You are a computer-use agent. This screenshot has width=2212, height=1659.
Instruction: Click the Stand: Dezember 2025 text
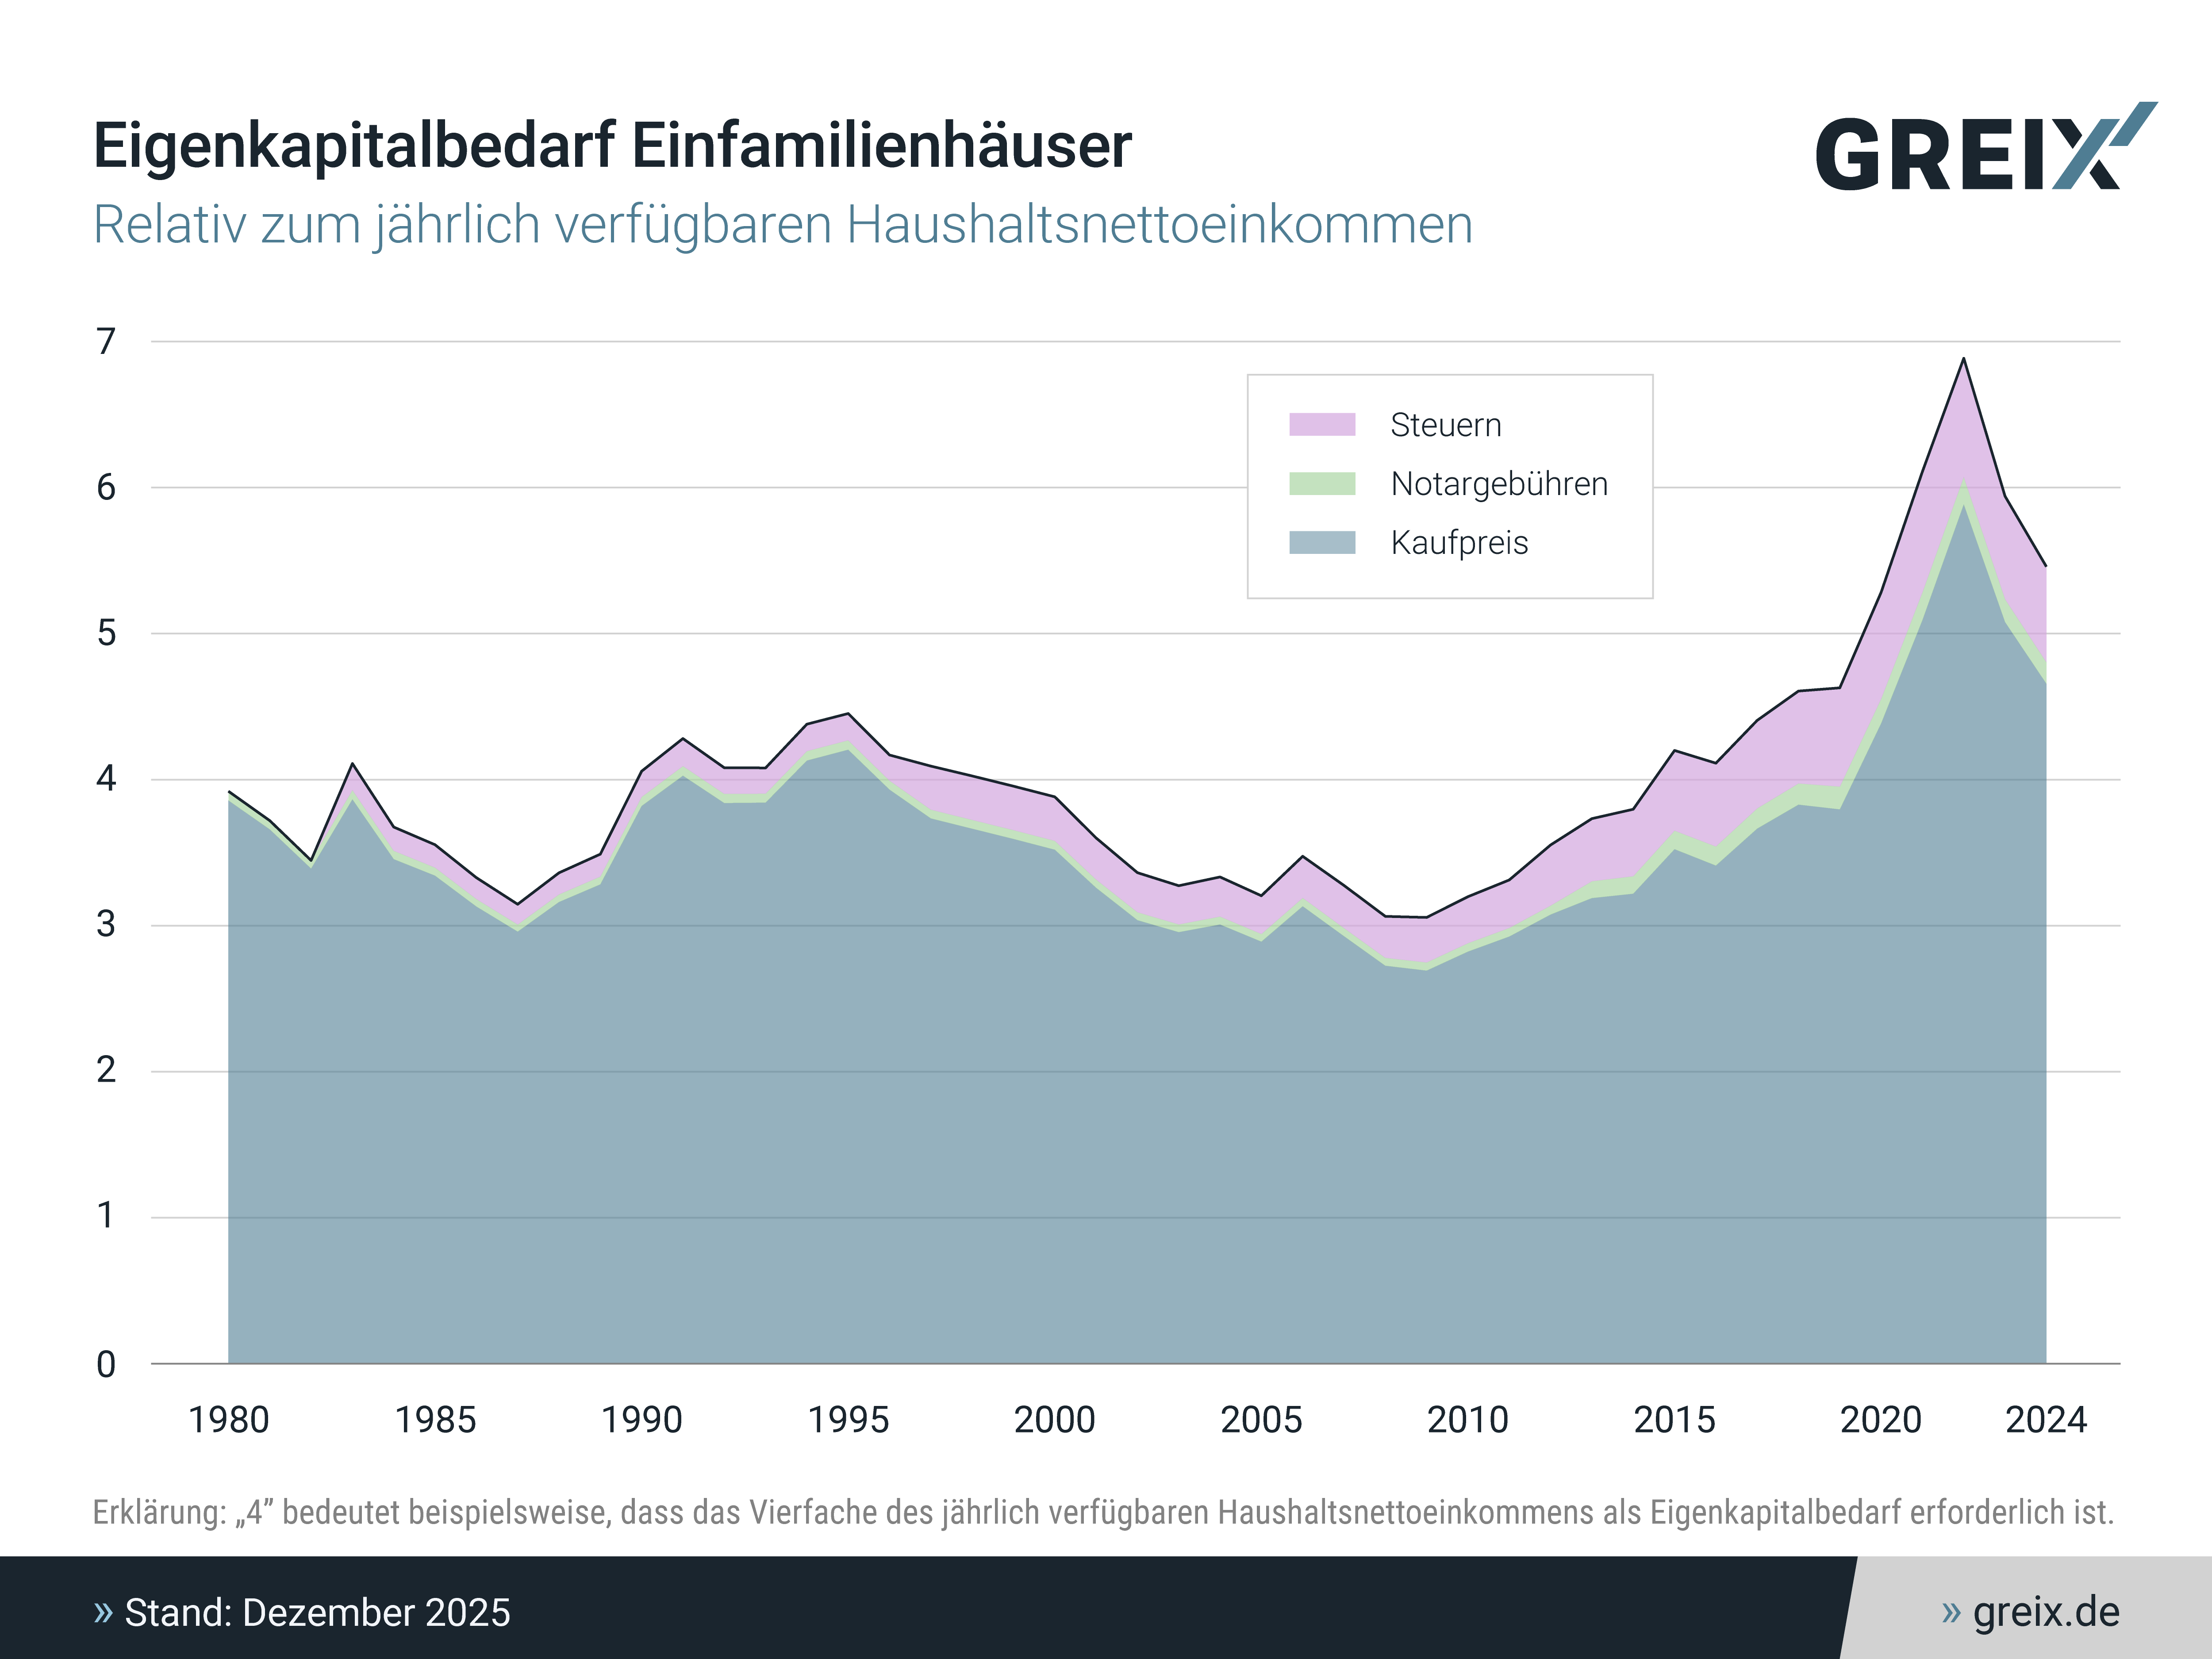[x=317, y=1613]
